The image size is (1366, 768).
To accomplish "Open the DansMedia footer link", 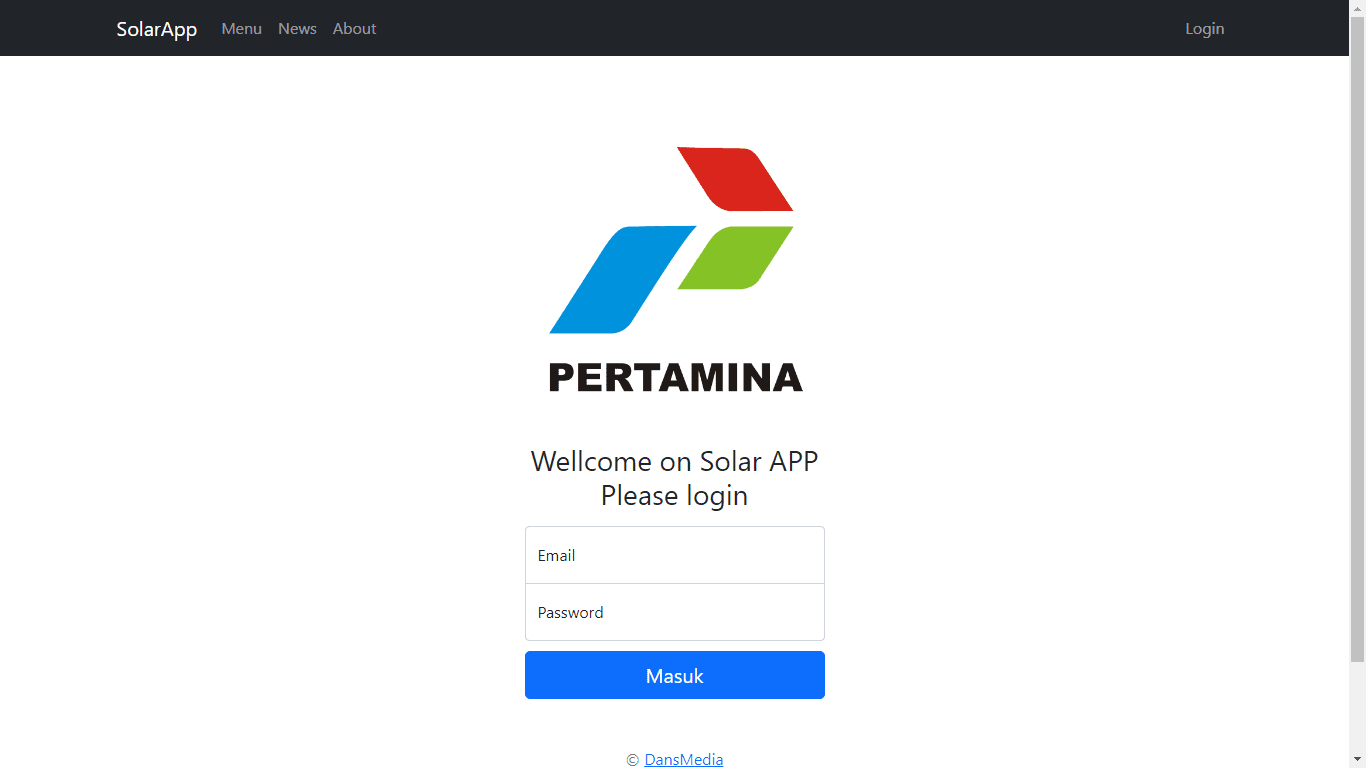I will (x=684, y=759).
